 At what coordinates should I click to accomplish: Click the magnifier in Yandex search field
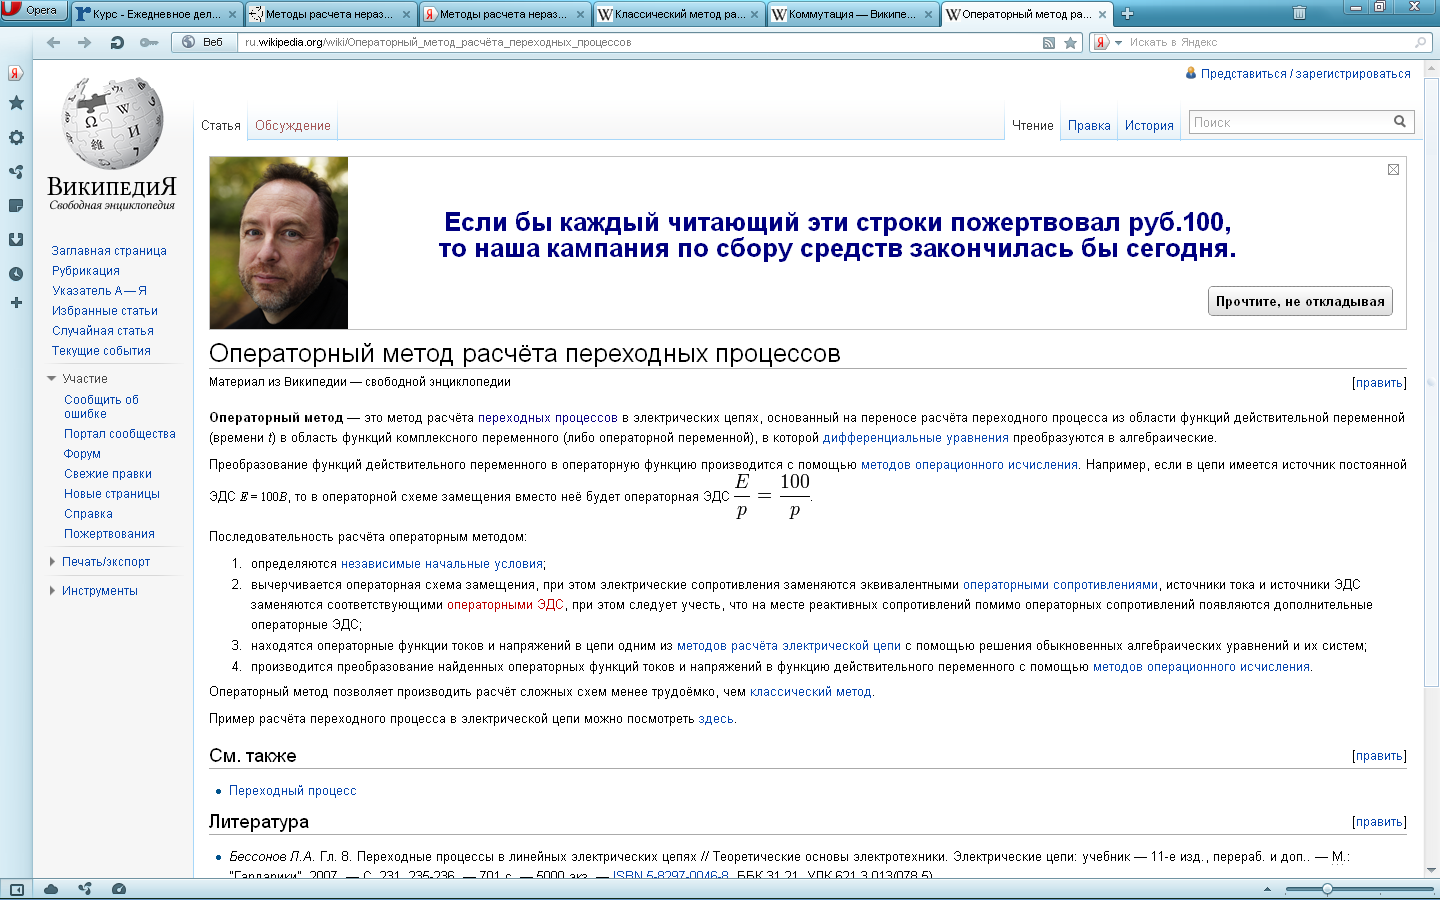pos(1420,42)
